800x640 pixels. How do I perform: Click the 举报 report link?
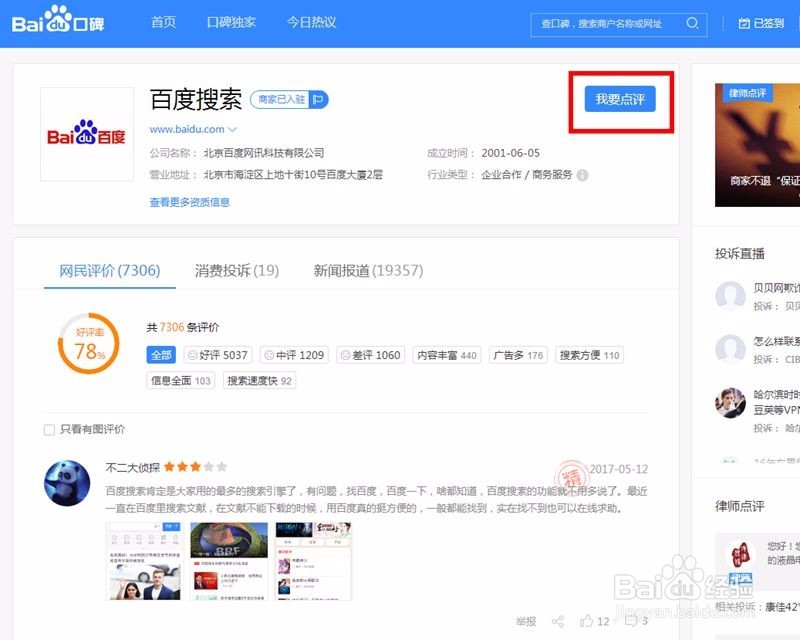pos(526,621)
